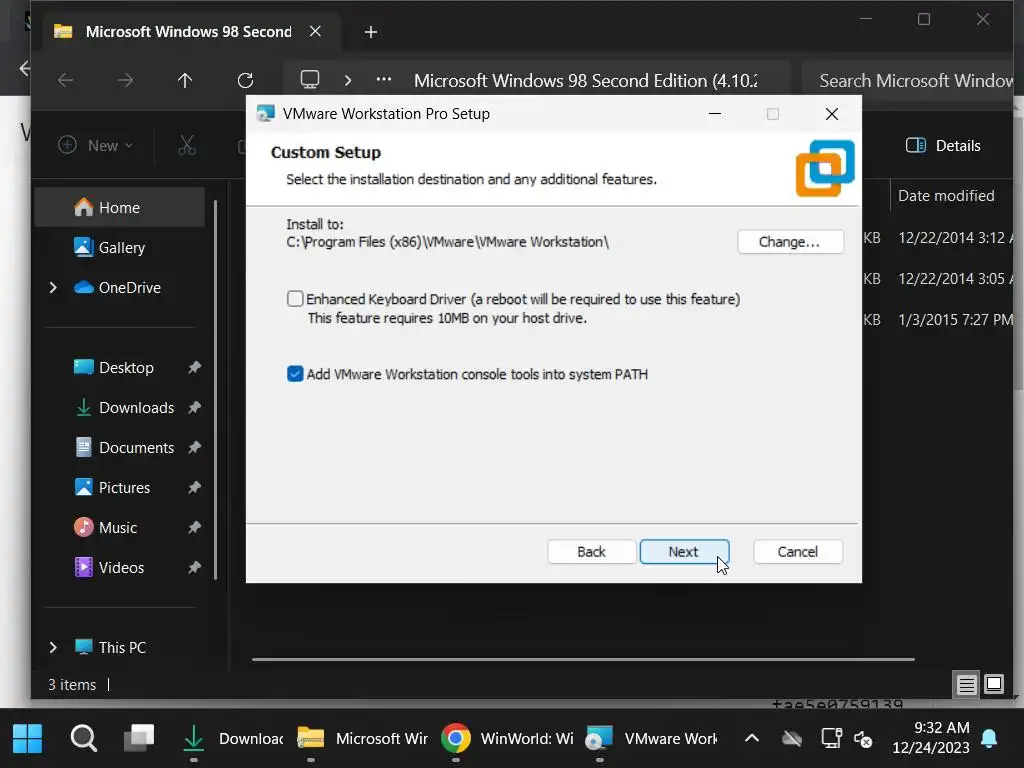
Task: Open Desktop quick access folder
Action: (x=126, y=368)
